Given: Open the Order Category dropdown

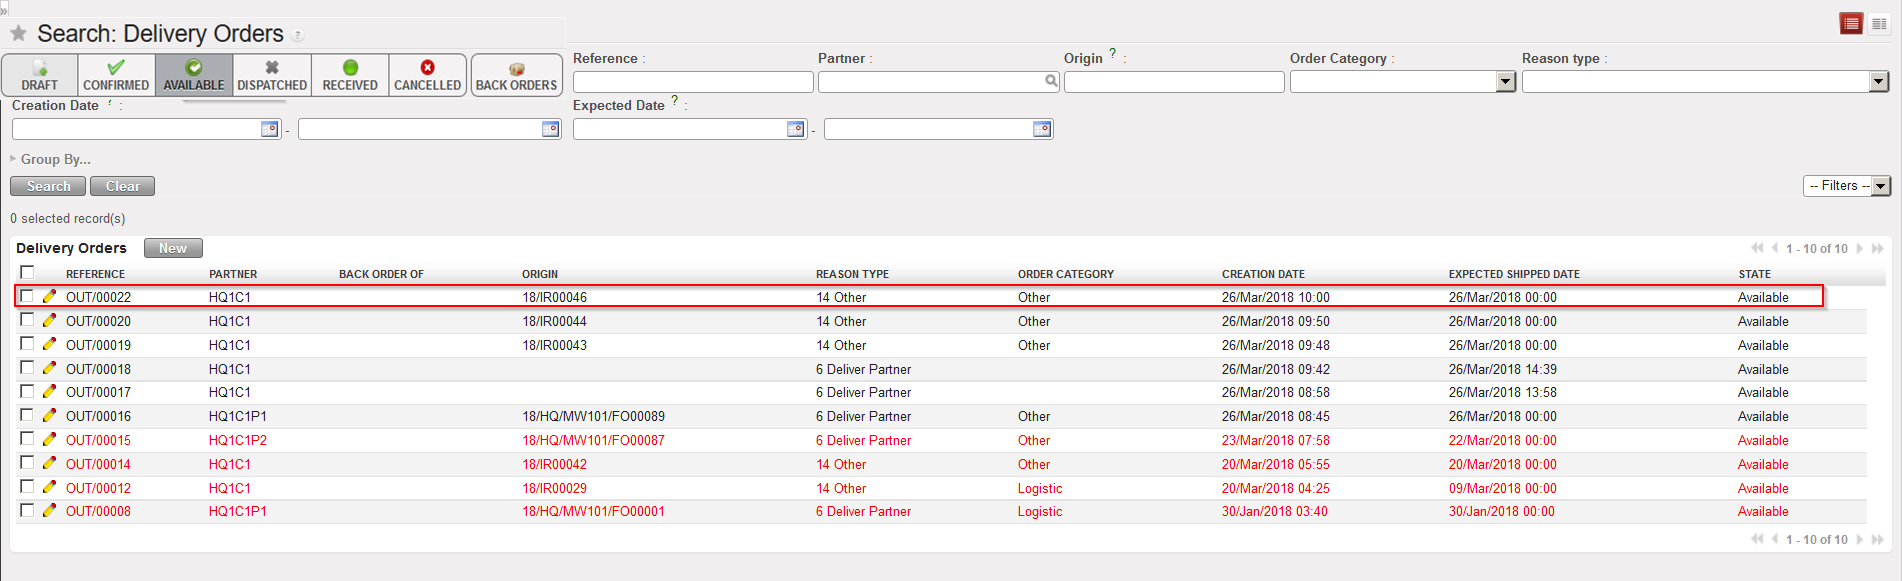Looking at the screenshot, I should pos(1505,82).
